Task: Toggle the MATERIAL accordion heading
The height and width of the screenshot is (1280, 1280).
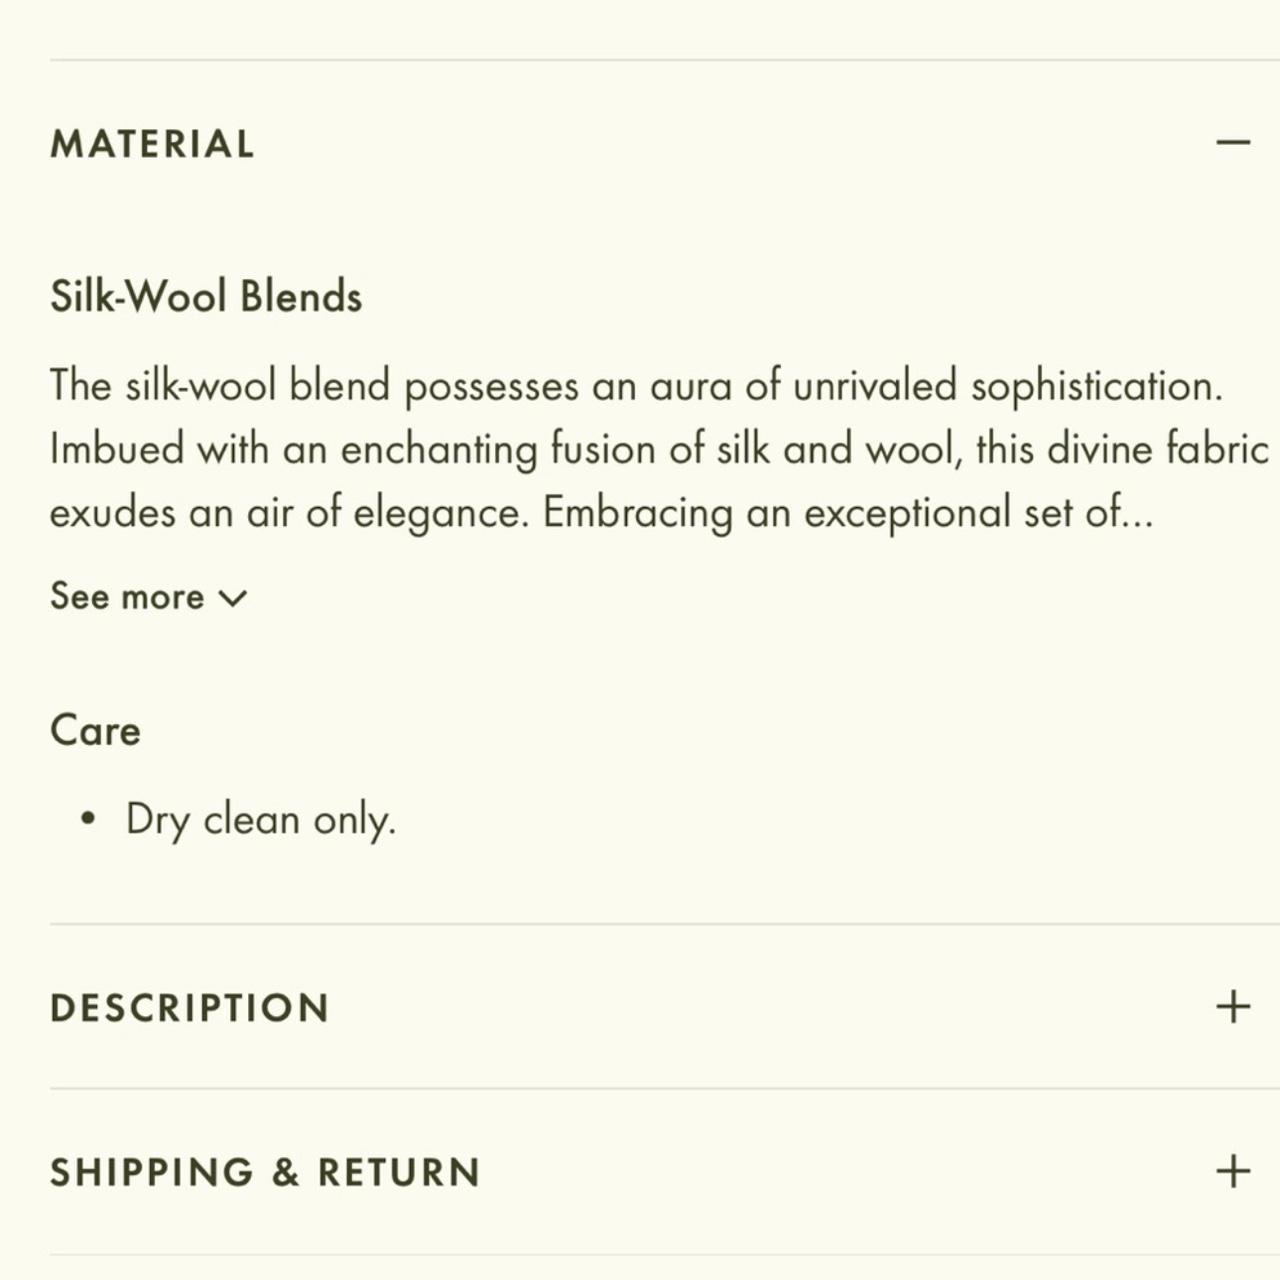Action: coord(152,144)
